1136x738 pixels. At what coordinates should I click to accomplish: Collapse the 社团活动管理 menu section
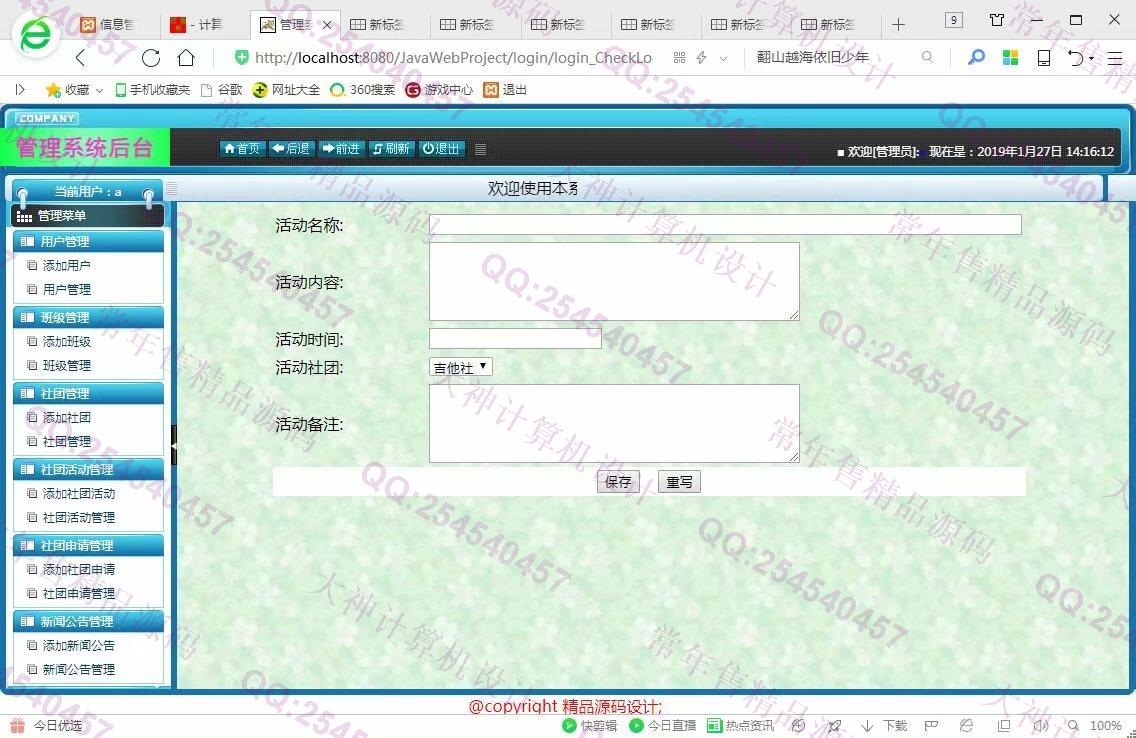point(88,469)
